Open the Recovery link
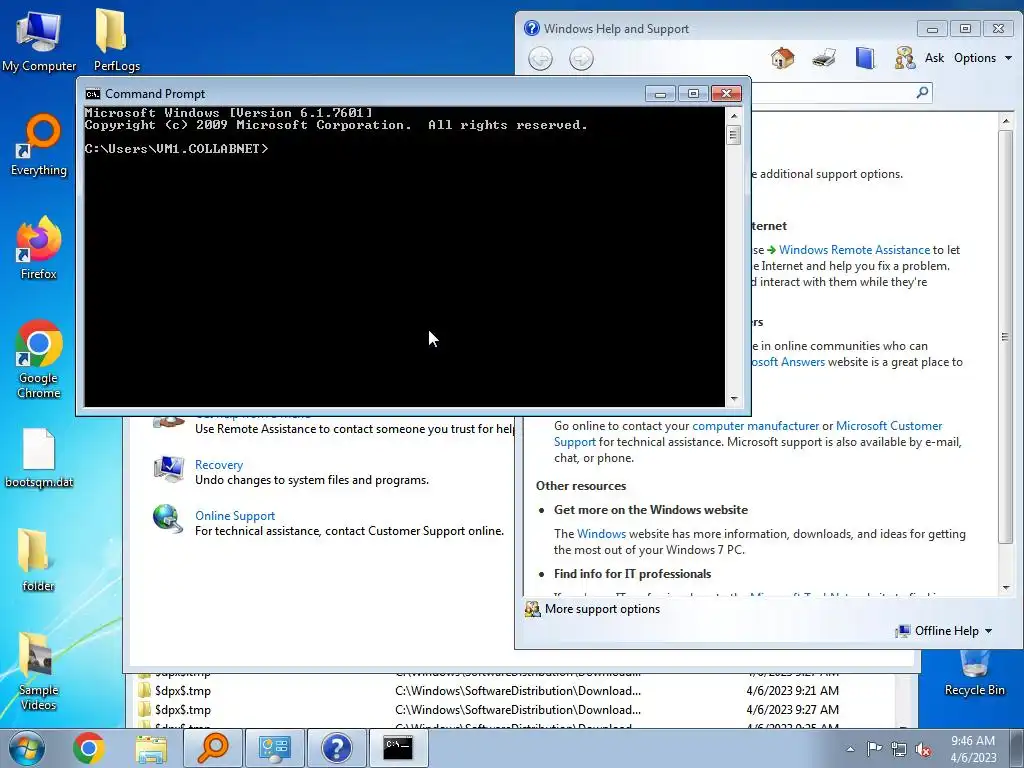Viewport: 1024px width, 768px height. point(219,465)
